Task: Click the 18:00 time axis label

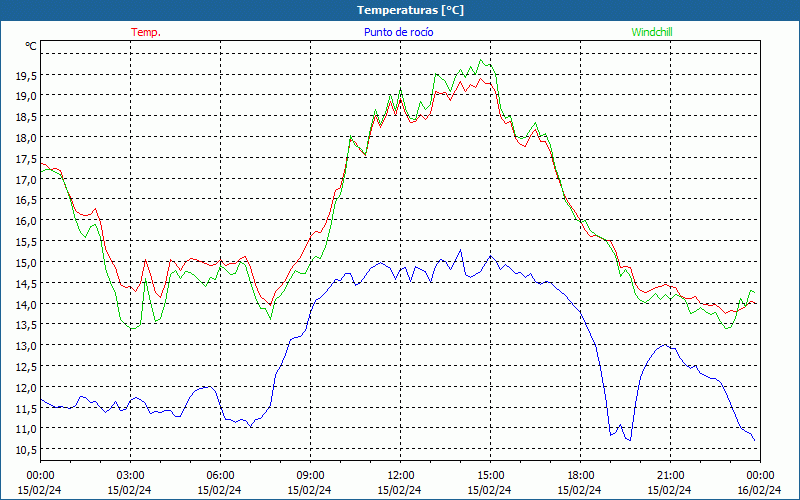Action: (581, 476)
